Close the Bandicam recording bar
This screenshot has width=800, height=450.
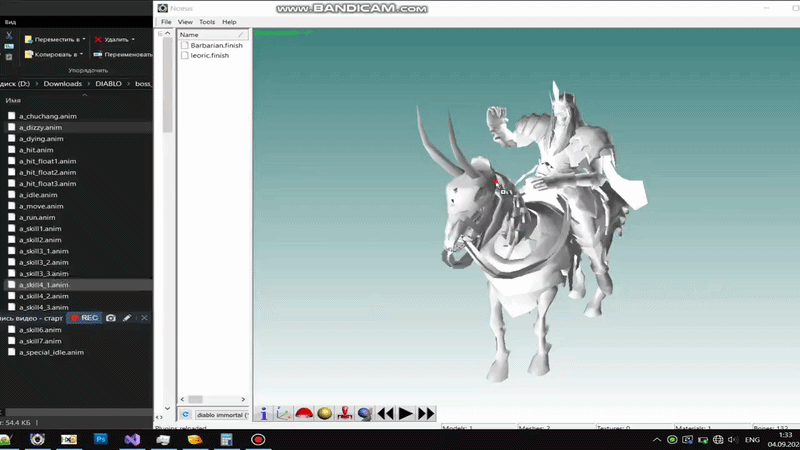coord(144,318)
